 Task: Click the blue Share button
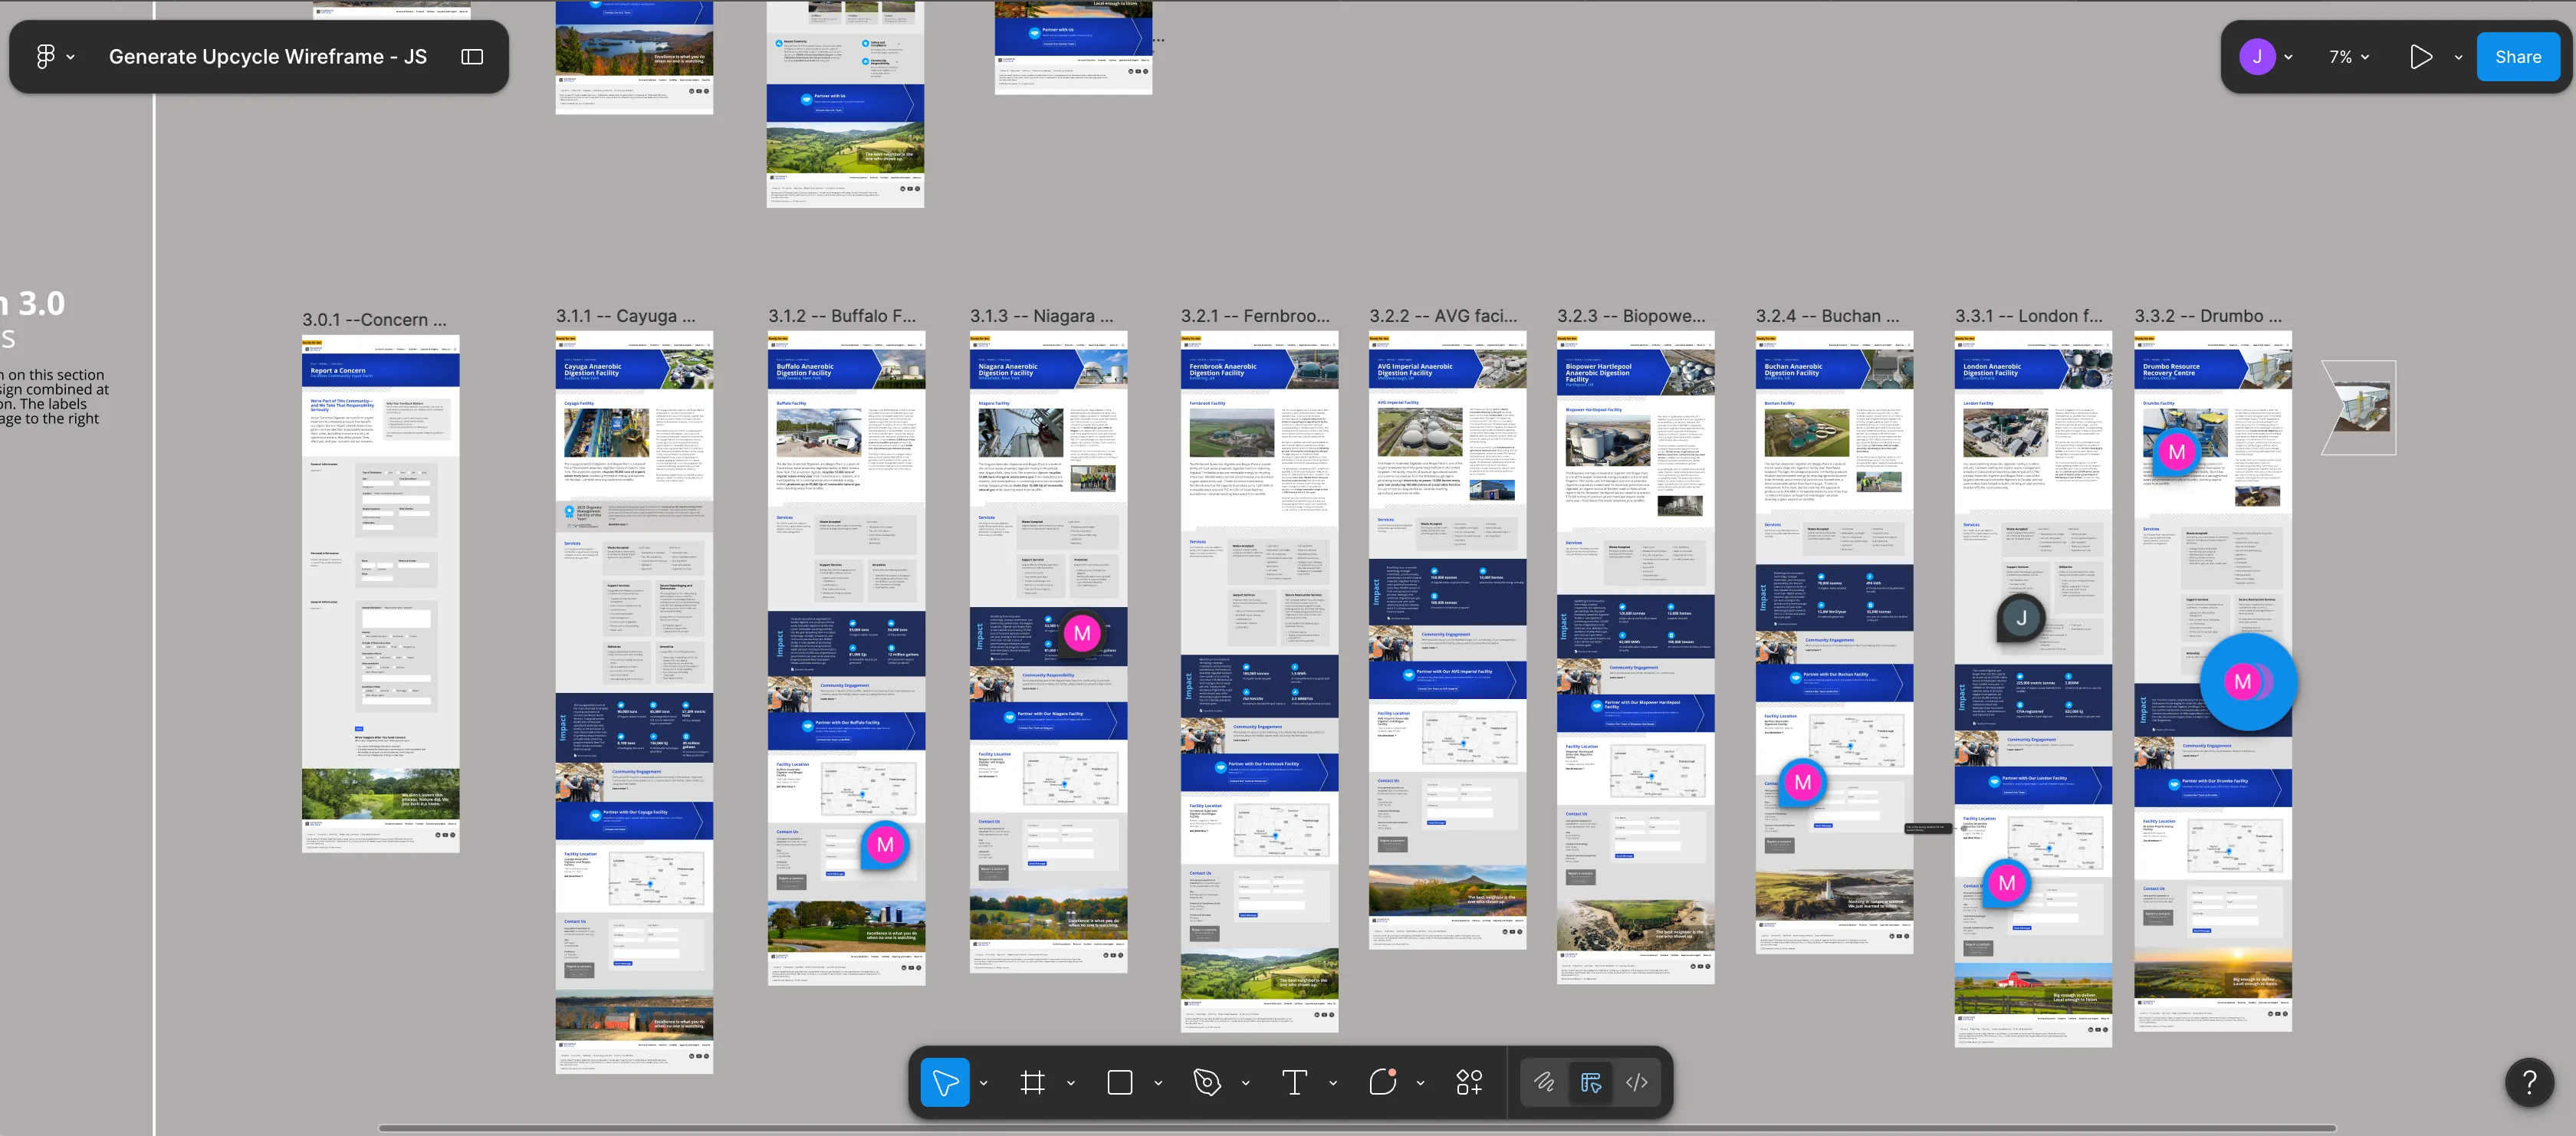pyautogui.click(x=2517, y=57)
